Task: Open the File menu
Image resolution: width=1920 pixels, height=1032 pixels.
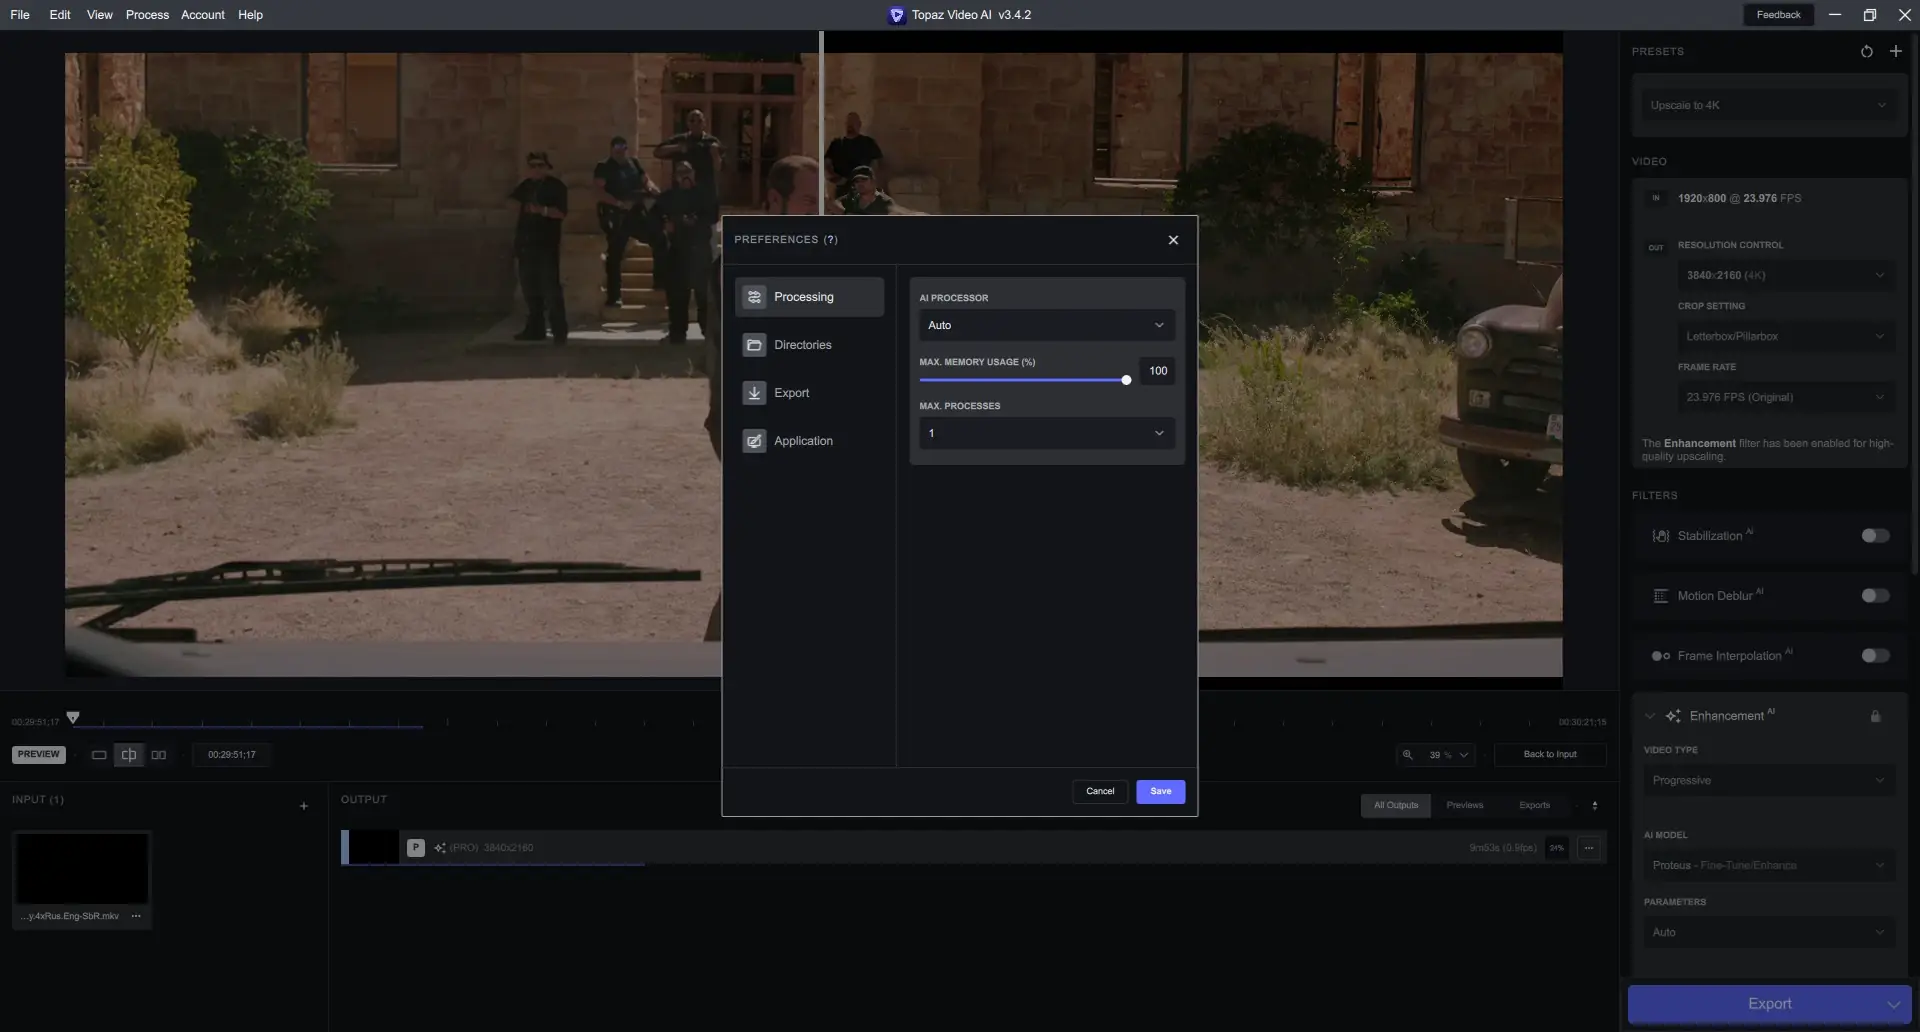Action: point(20,15)
